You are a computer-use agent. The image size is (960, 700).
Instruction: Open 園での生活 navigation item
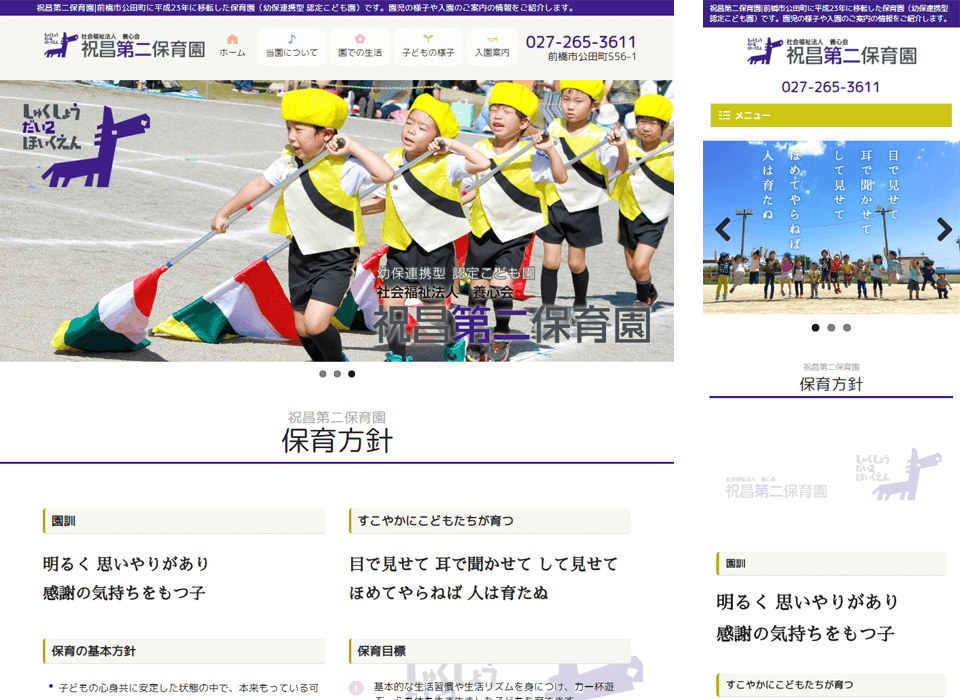click(360, 47)
